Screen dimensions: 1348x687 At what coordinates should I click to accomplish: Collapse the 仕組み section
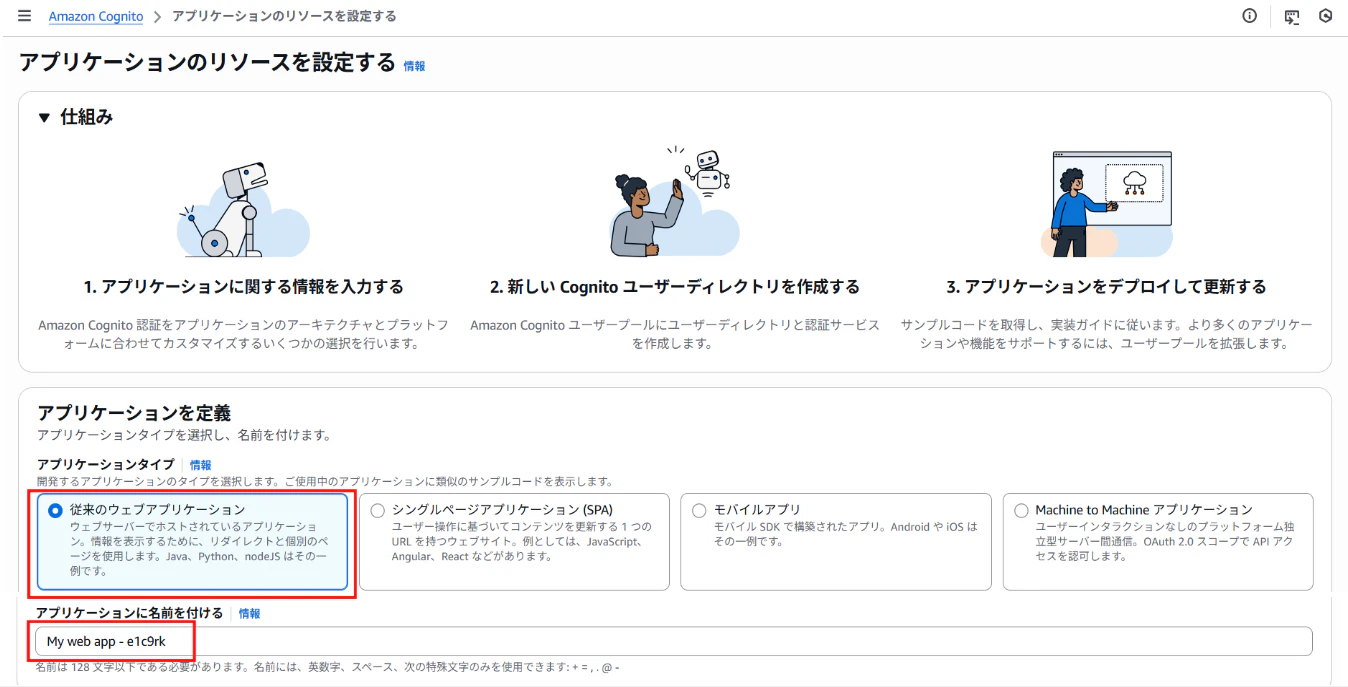pyautogui.click(x=44, y=118)
